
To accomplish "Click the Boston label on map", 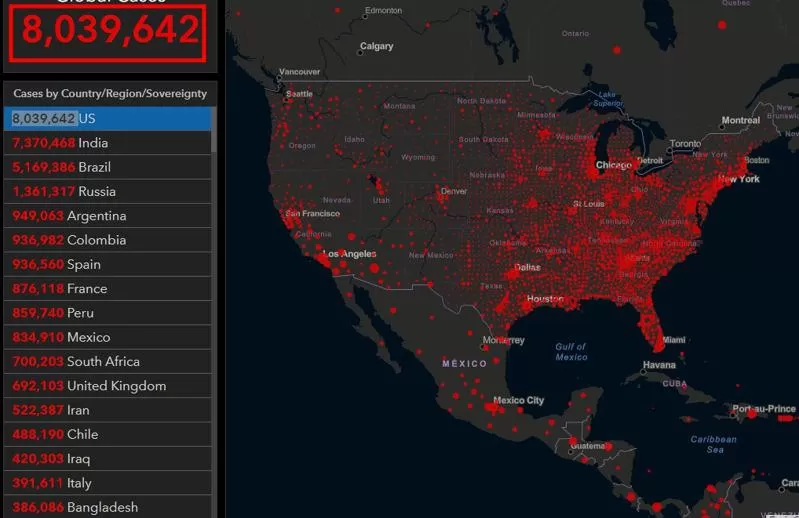I will click(x=757, y=160).
